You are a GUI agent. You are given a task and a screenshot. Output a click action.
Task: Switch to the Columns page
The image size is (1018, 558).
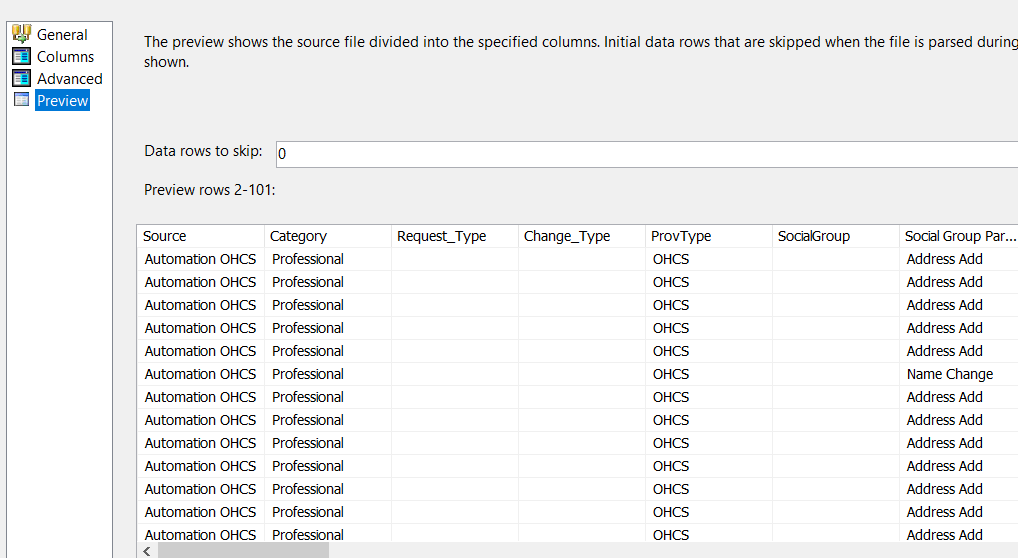coord(65,56)
